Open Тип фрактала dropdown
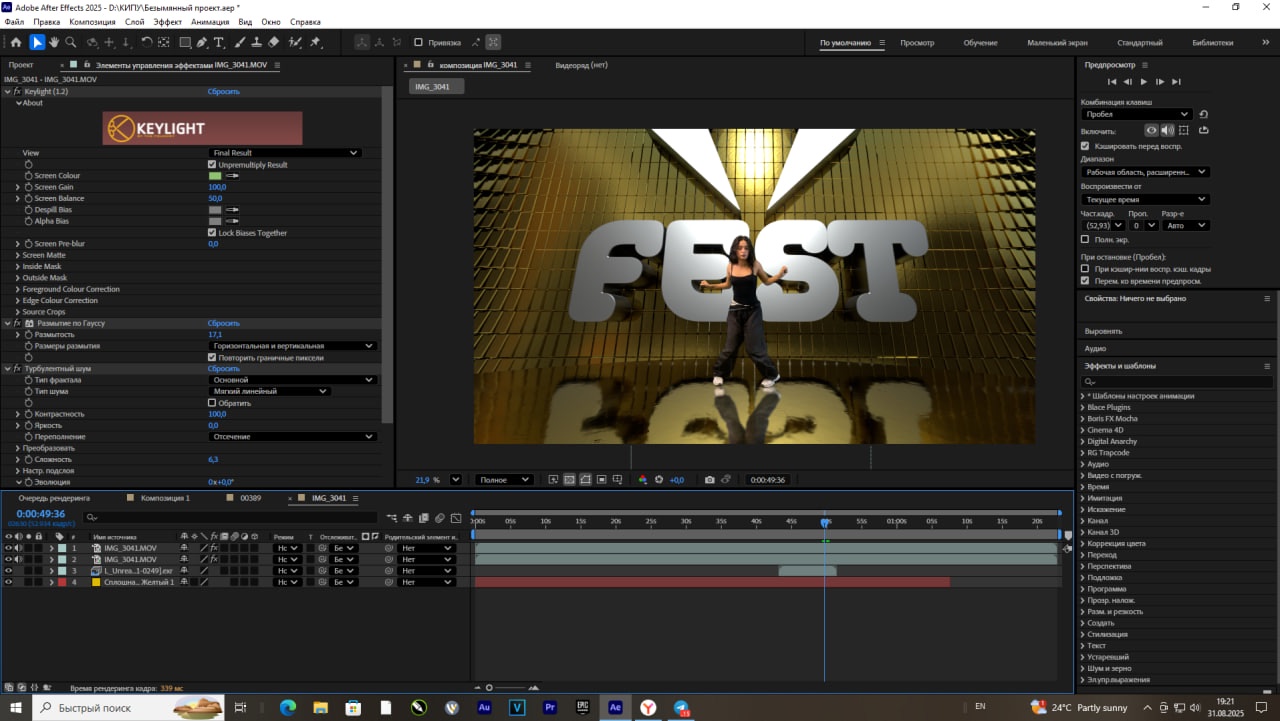This screenshot has width=1280, height=721. click(x=292, y=380)
